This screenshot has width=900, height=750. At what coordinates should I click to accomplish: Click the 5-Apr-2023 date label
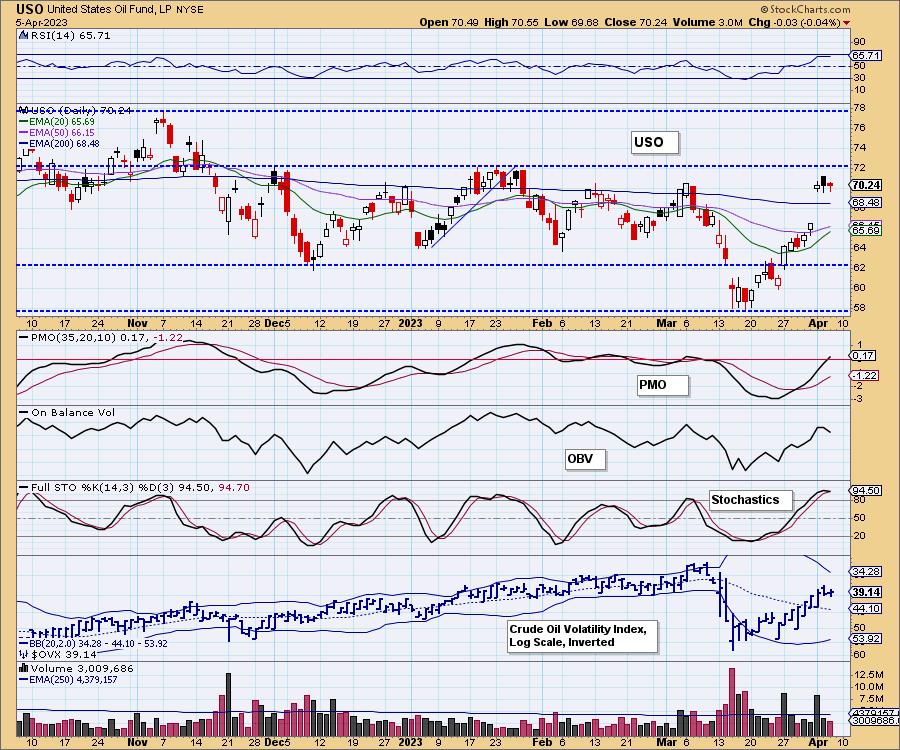(x=42, y=23)
